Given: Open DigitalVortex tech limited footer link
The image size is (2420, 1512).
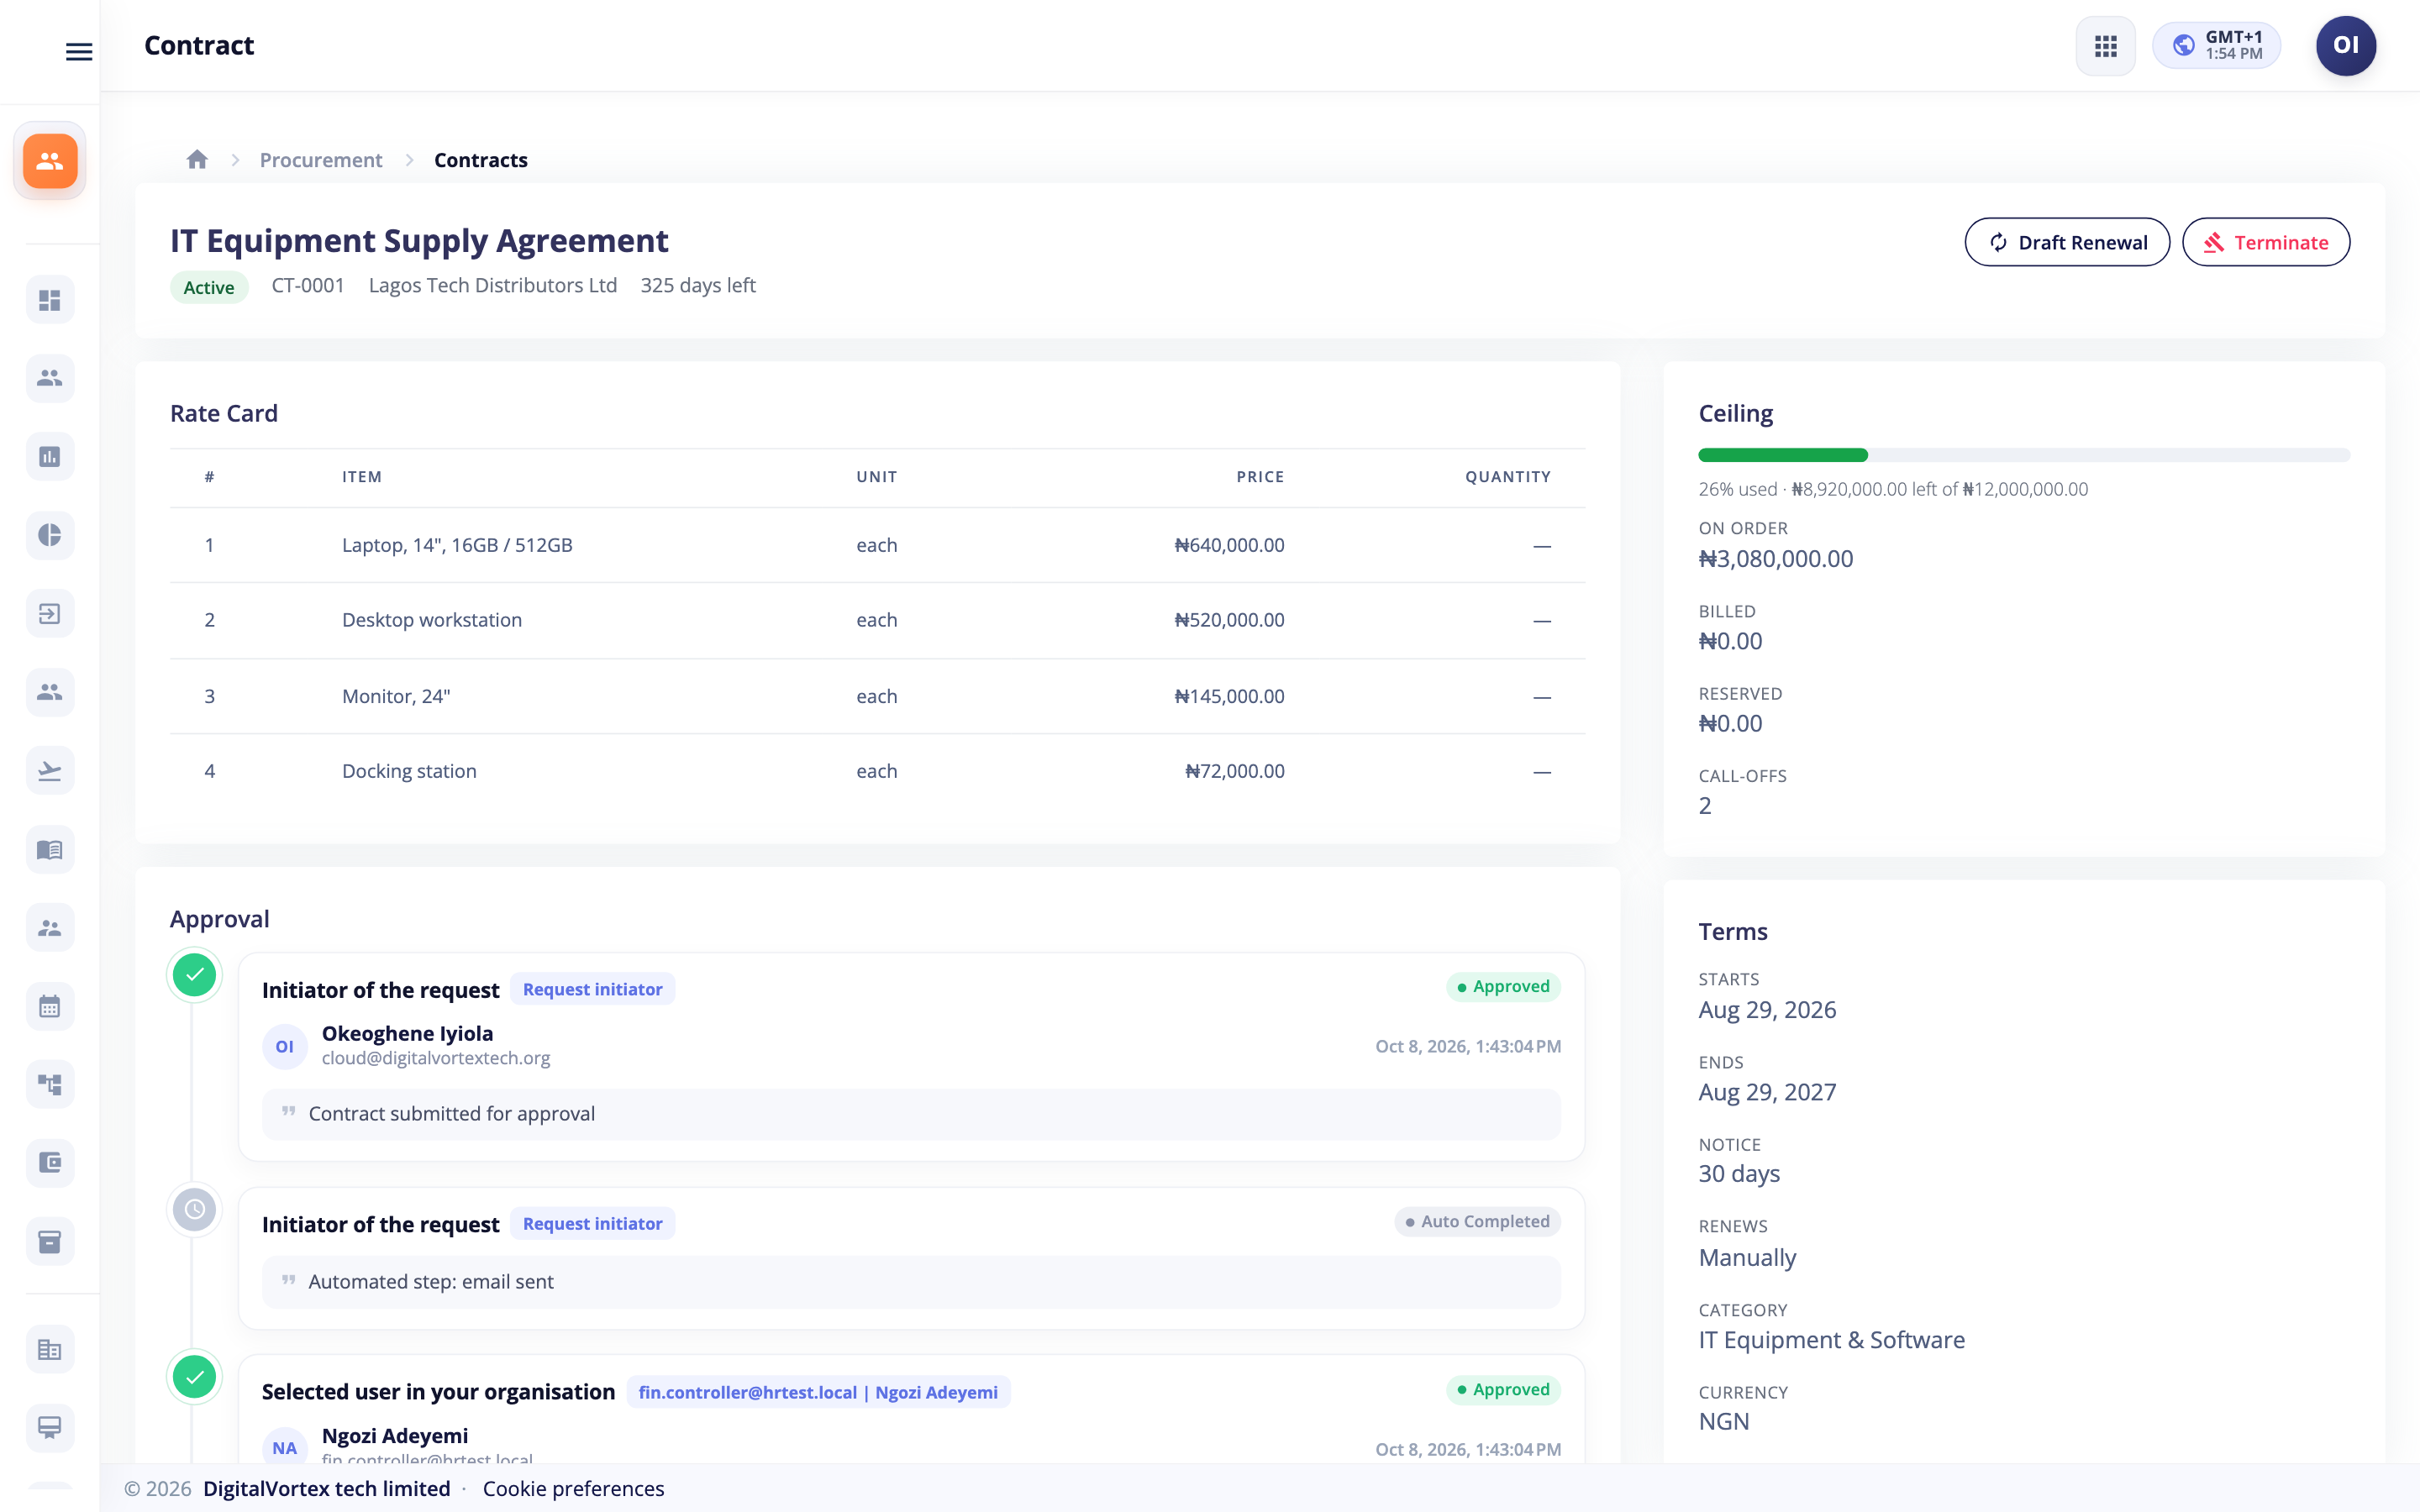Looking at the screenshot, I should [x=327, y=1488].
